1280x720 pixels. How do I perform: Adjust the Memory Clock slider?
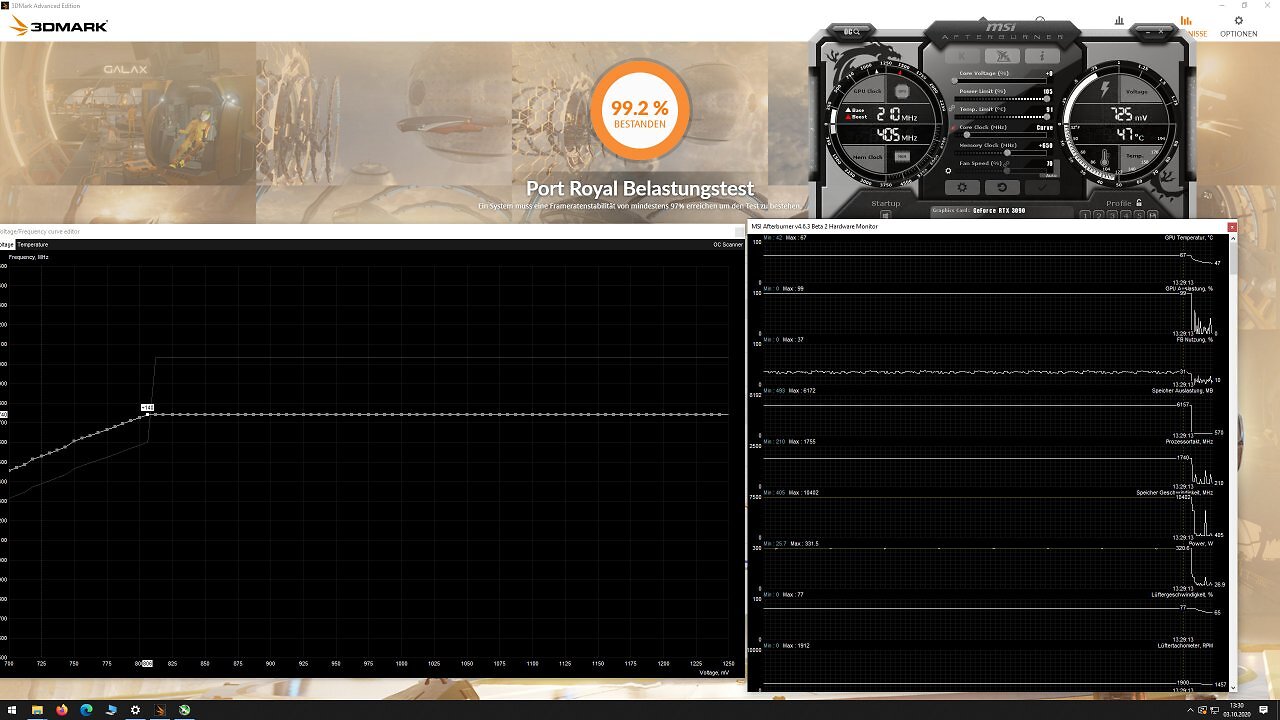(x=1000, y=153)
